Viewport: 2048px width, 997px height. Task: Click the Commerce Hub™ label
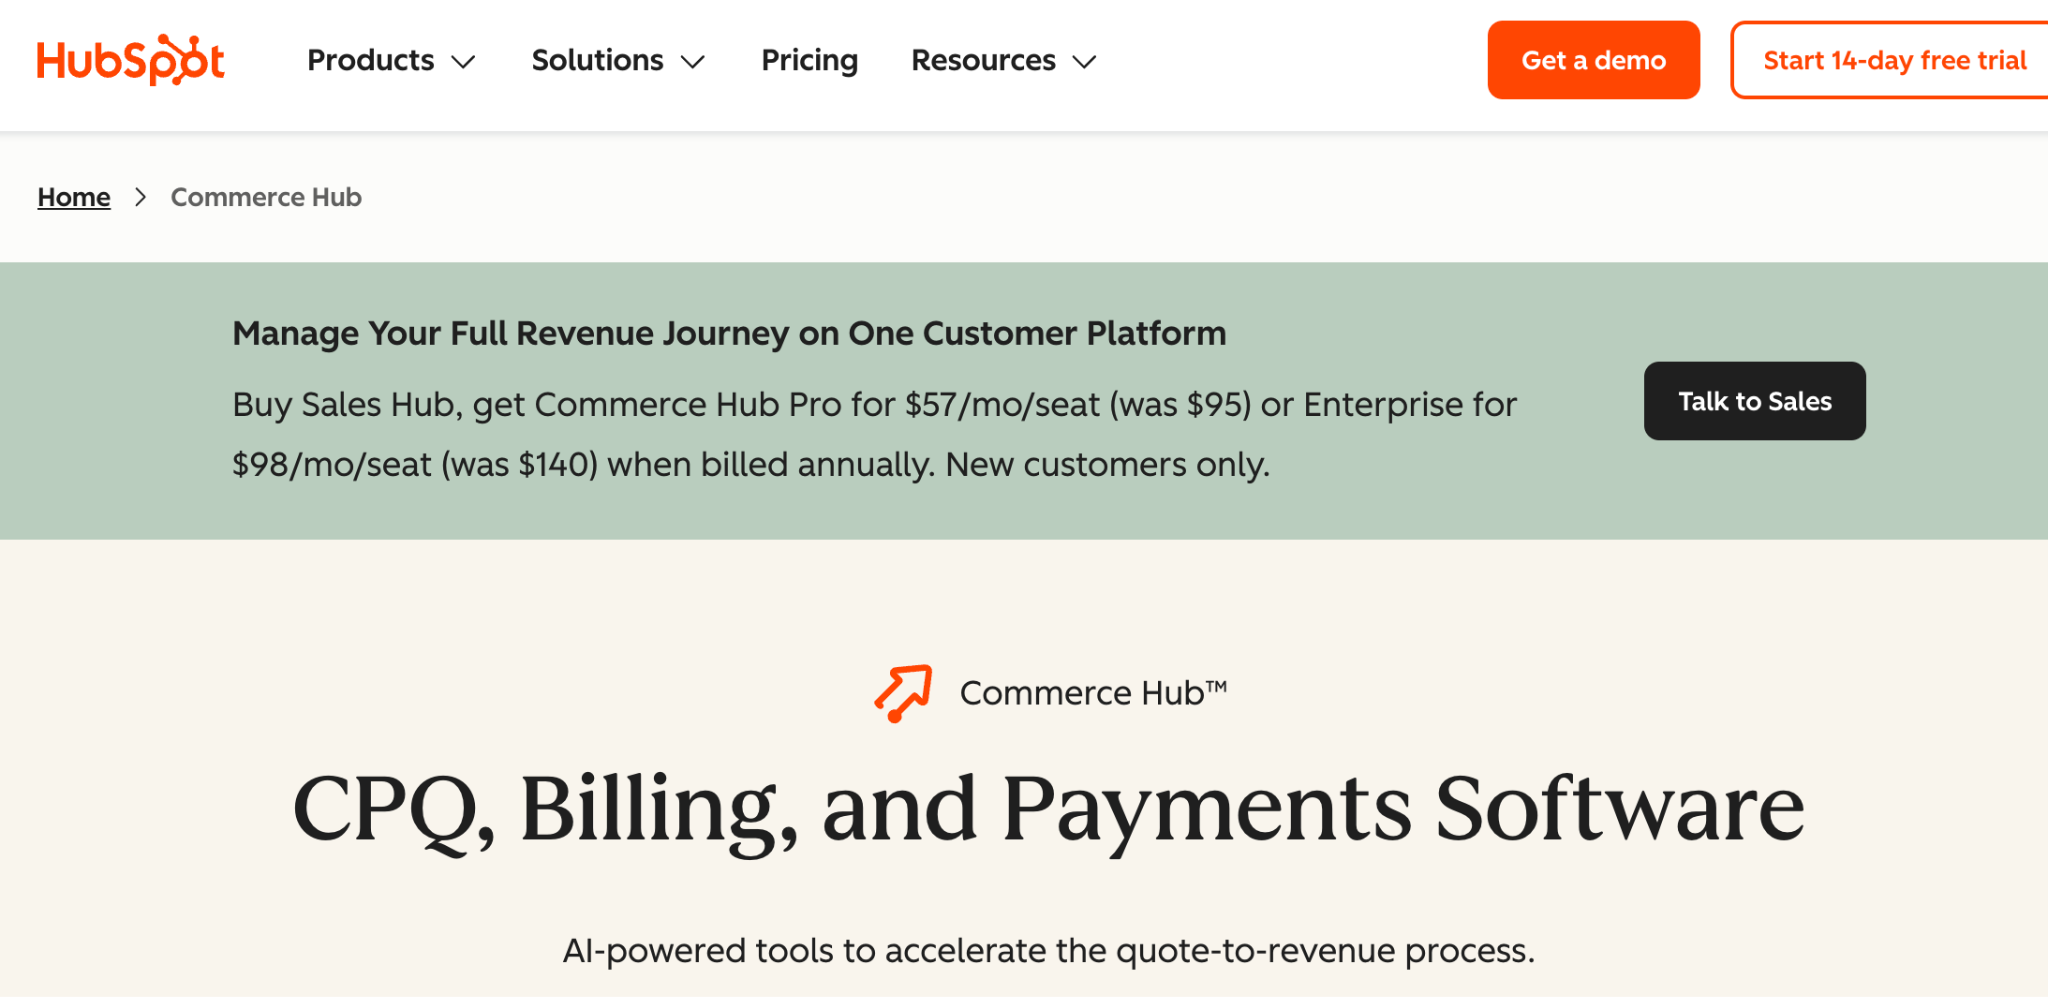pyautogui.click(x=1093, y=693)
